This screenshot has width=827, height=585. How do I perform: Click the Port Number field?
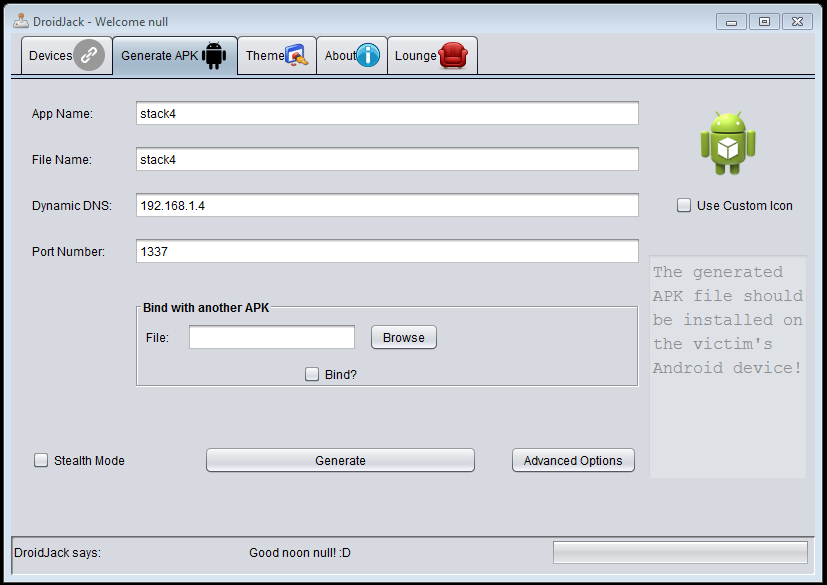click(x=387, y=251)
